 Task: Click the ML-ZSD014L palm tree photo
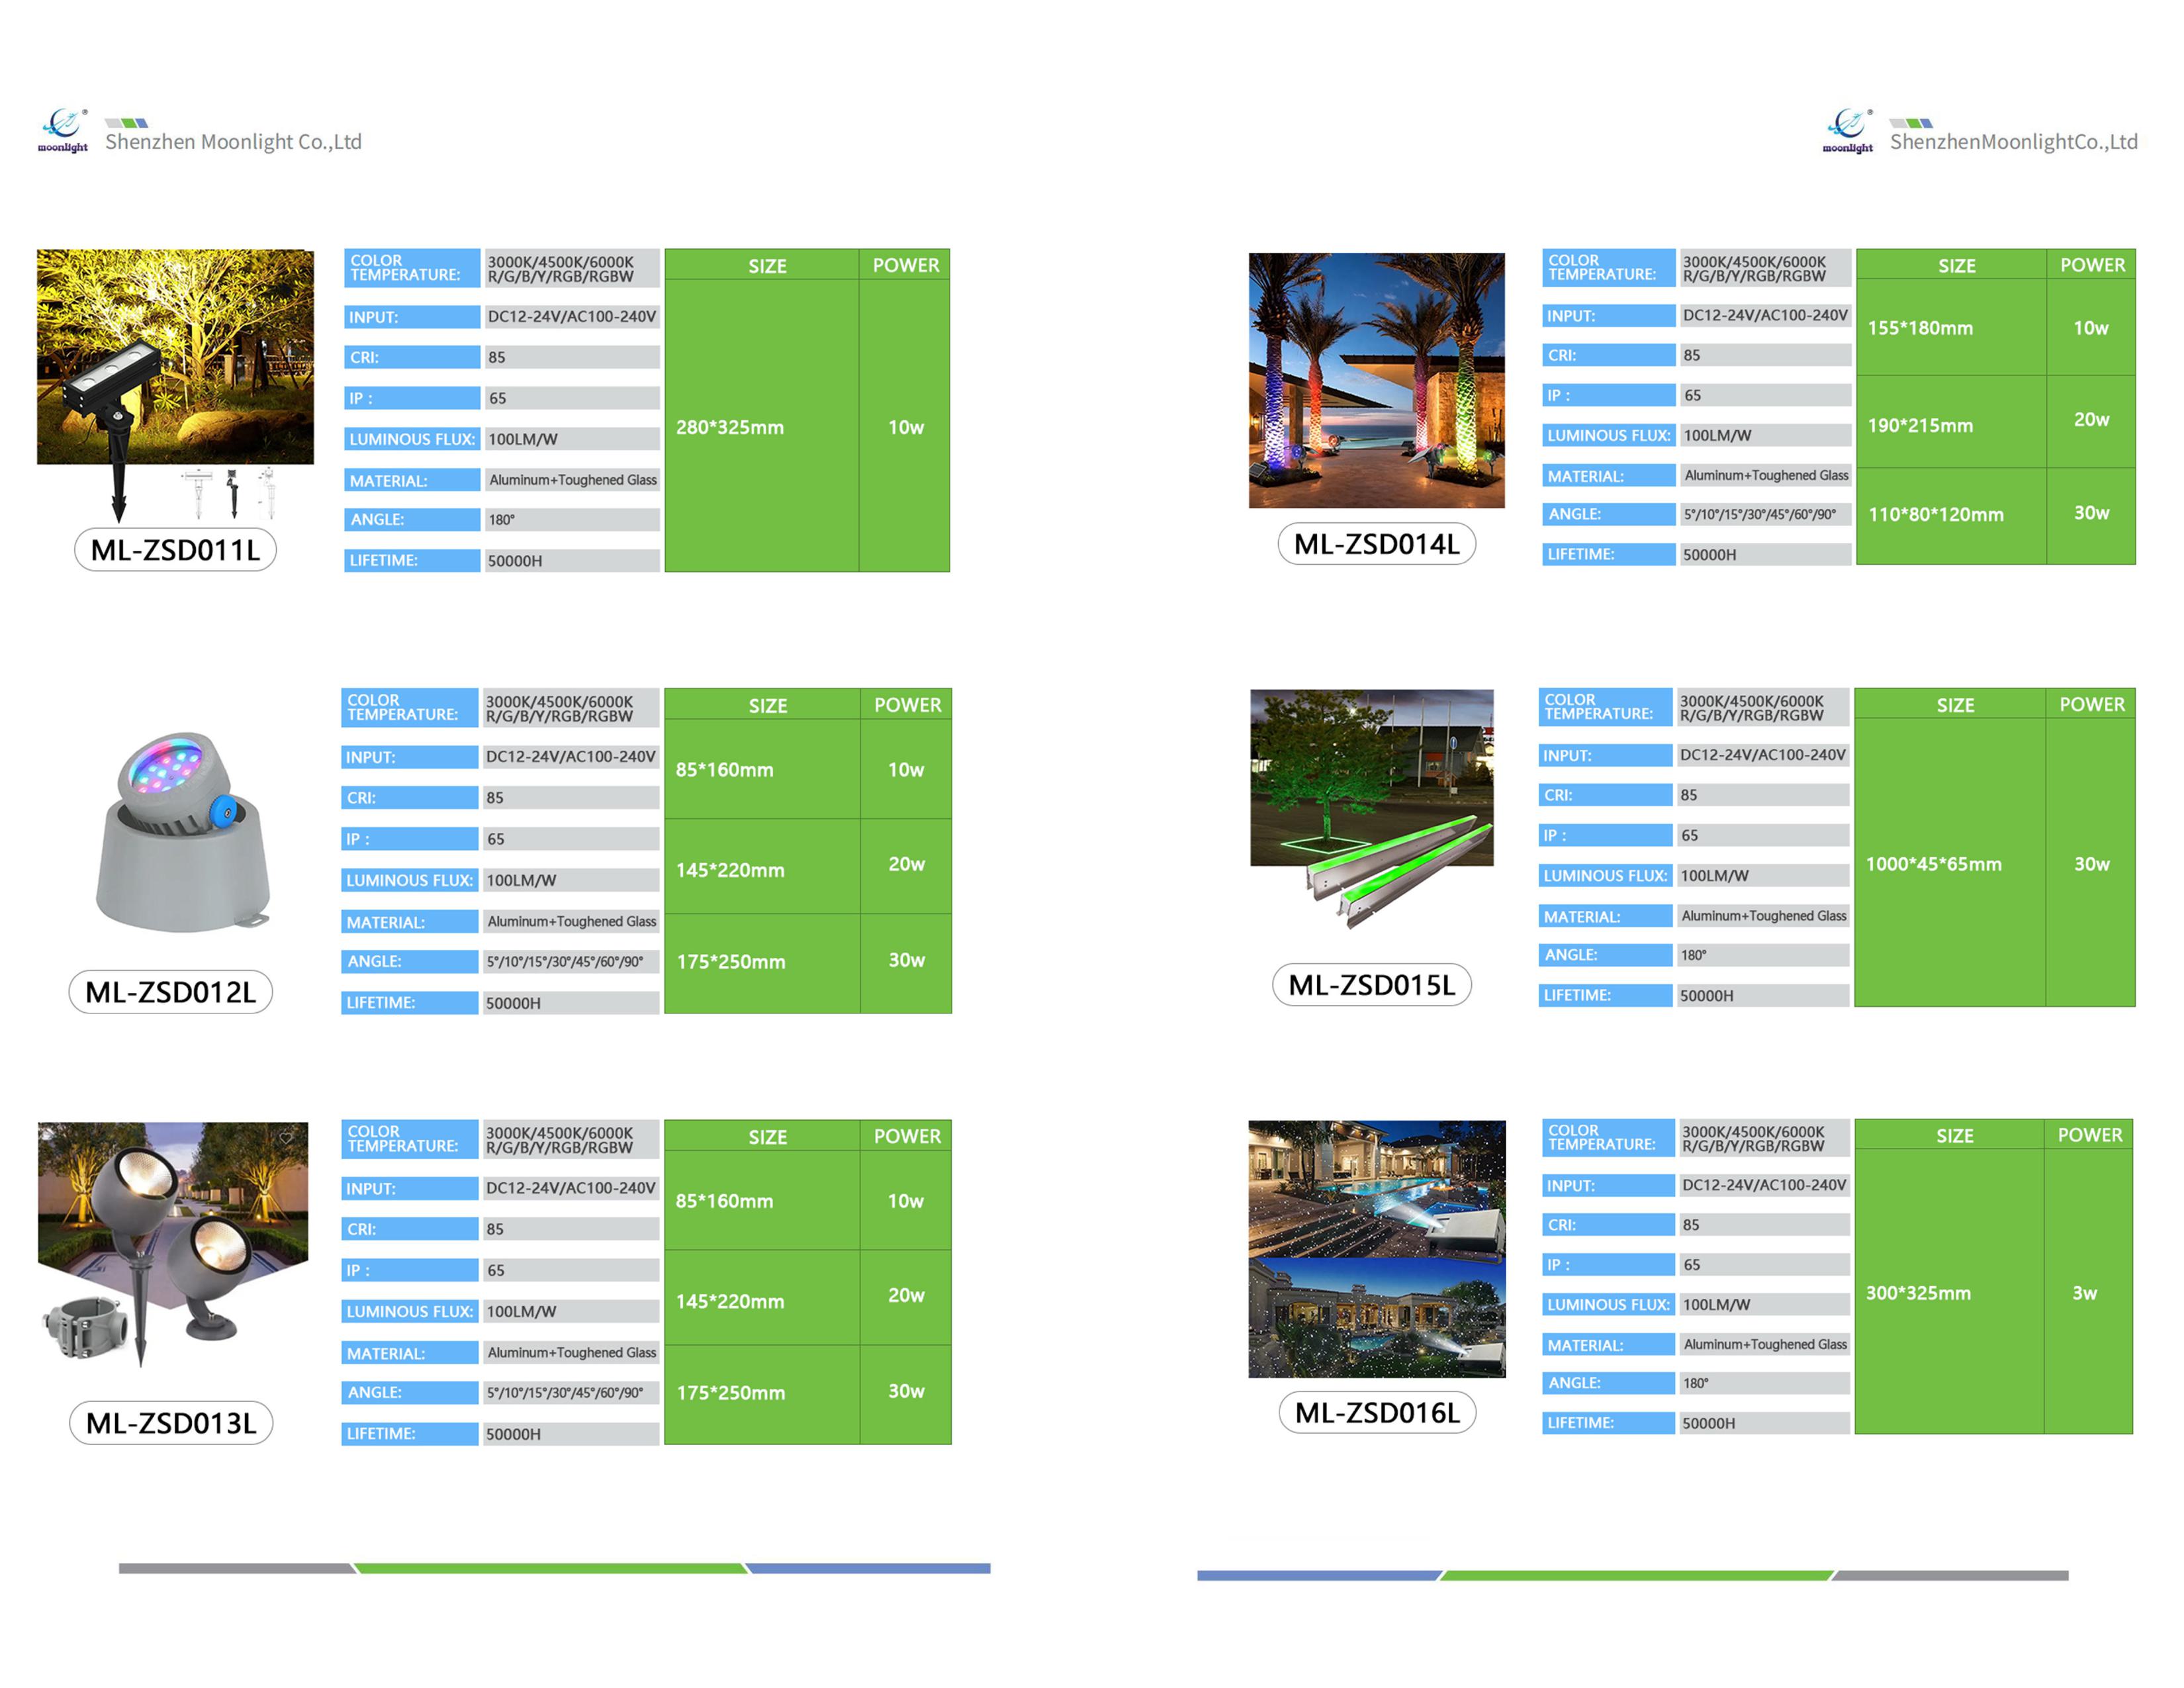tap(1376, 380)
